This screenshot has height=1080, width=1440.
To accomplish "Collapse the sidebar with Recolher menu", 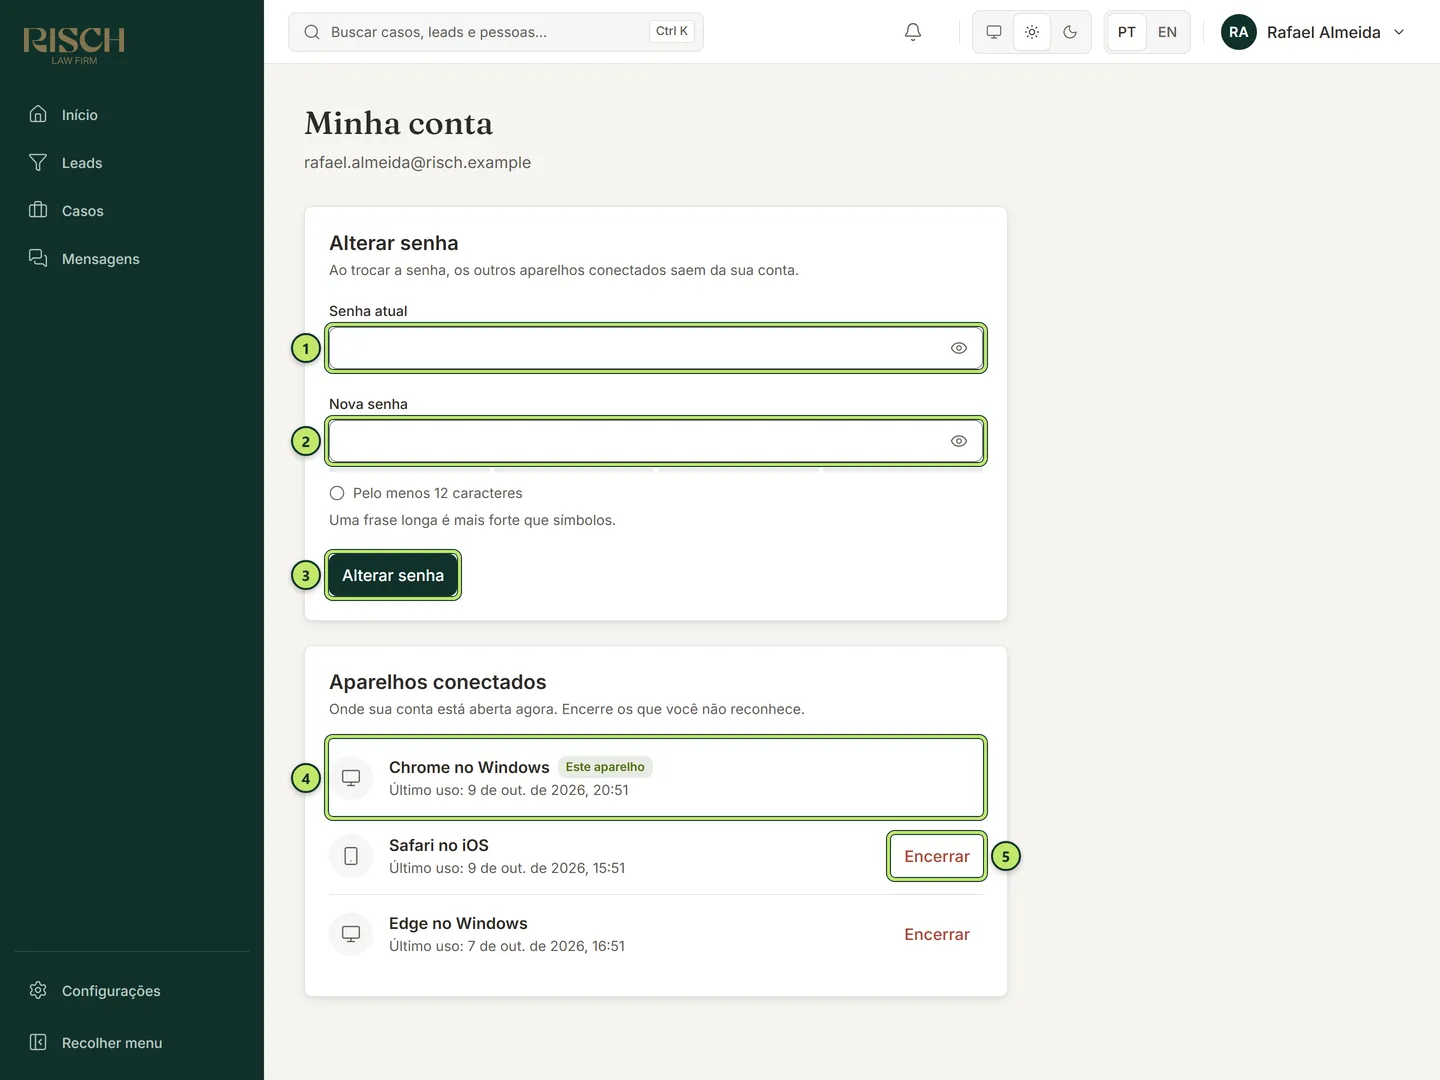I will click(x=132, y=1043).
